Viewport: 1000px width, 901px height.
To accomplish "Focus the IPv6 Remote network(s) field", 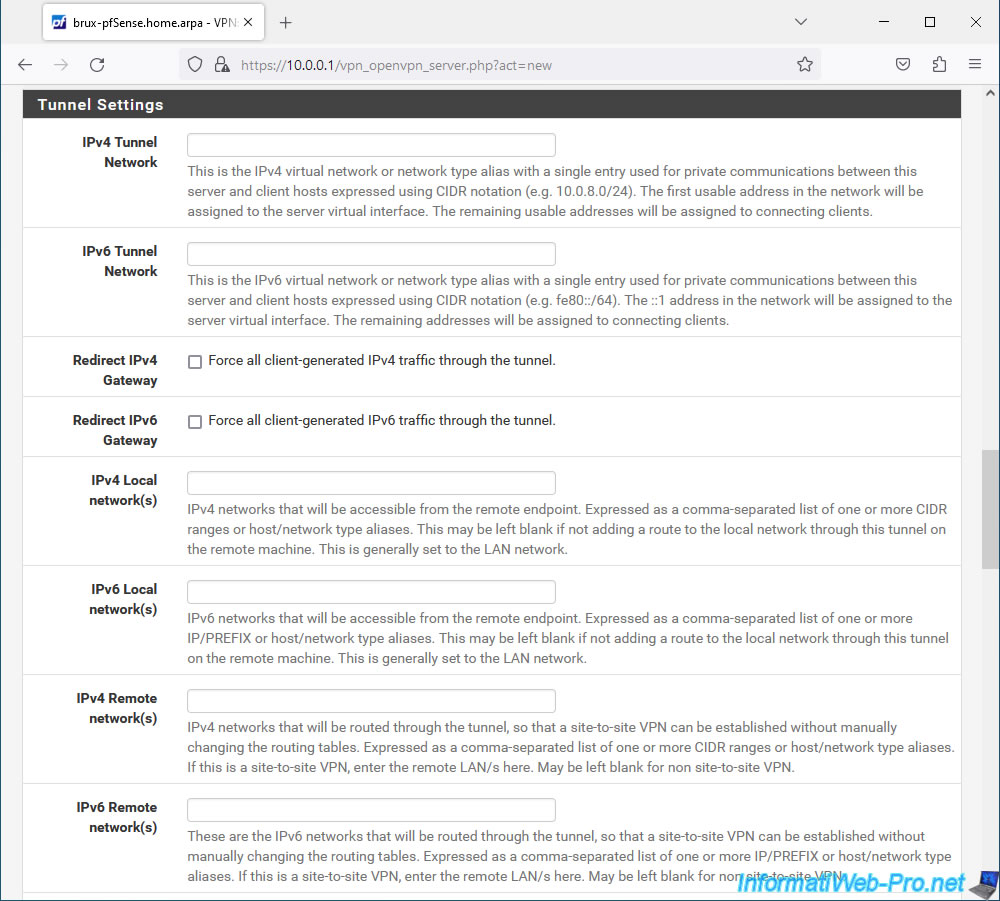I will (x=371, y=810).
